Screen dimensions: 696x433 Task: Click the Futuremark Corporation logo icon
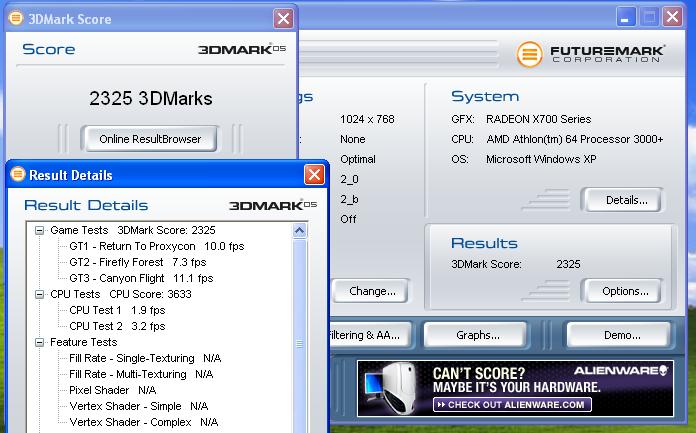(529, 54)
